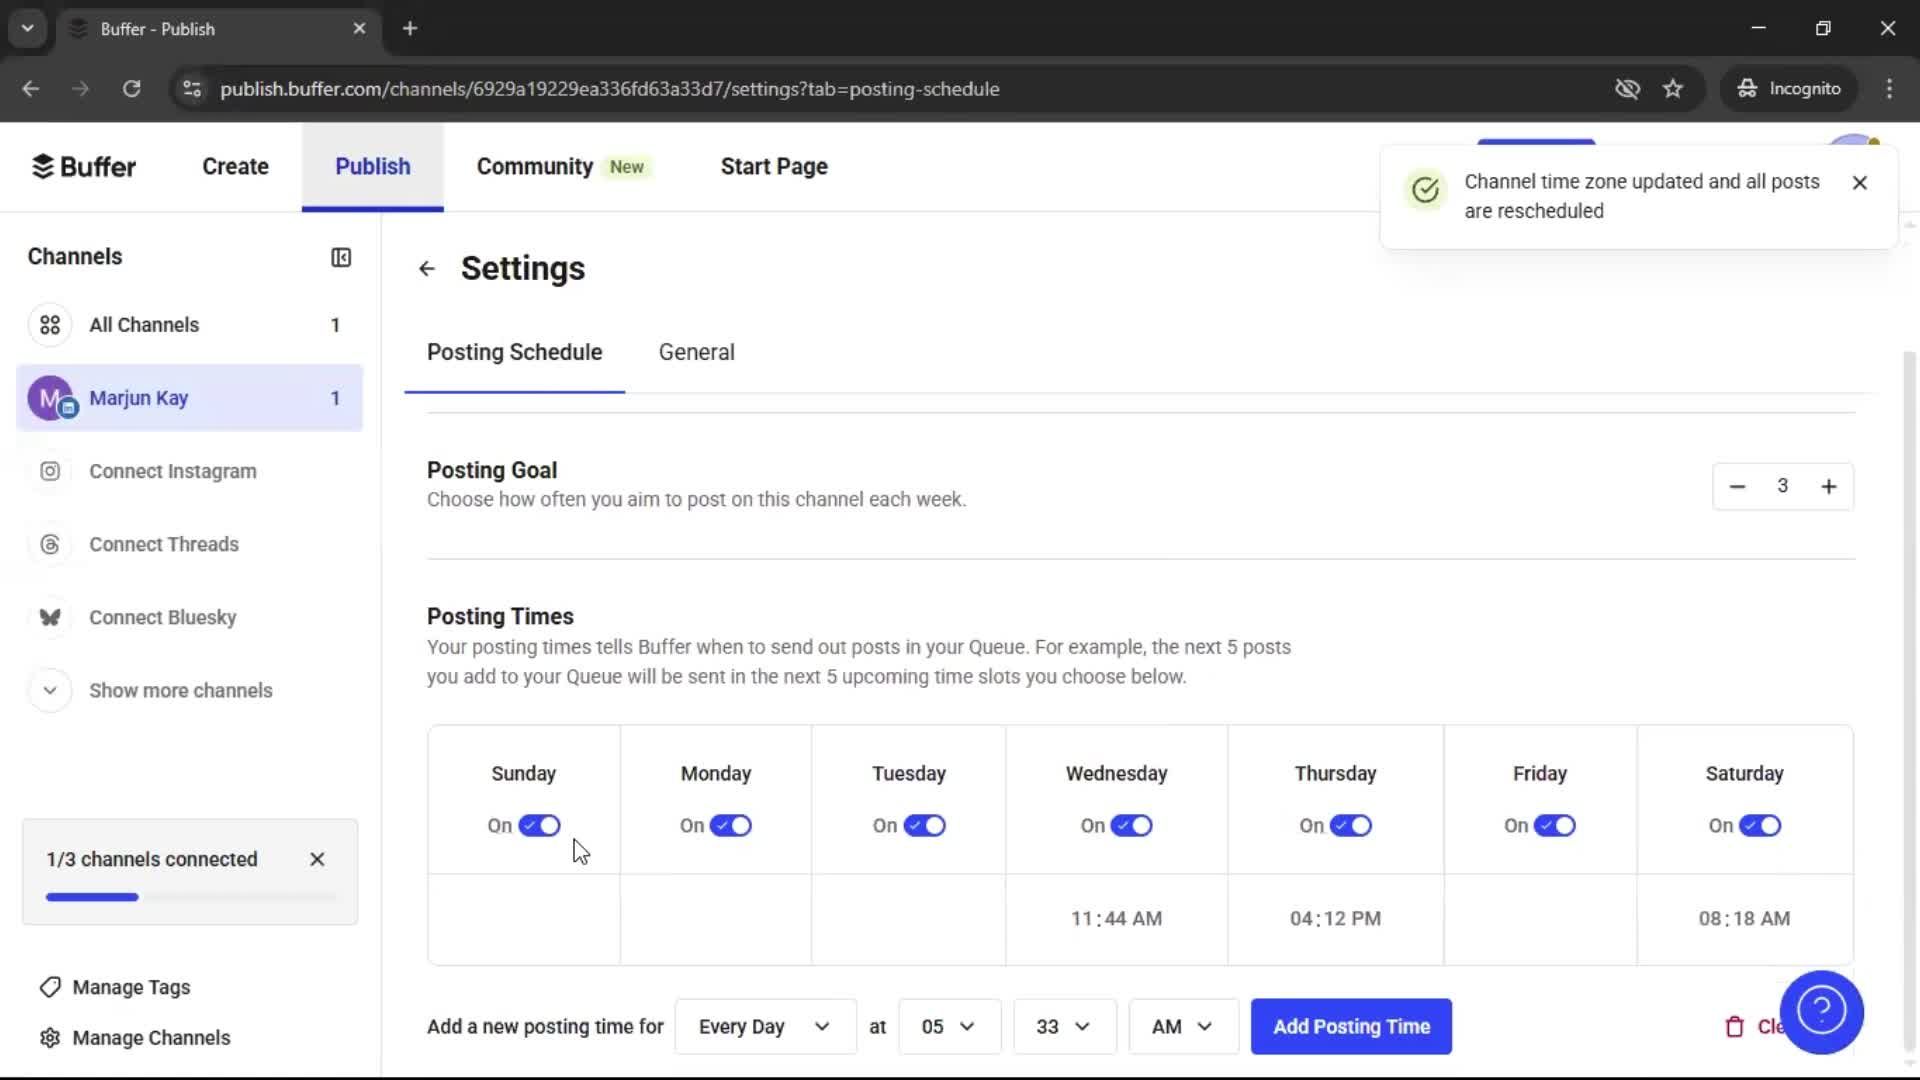Screen dimensions: 1920x1080
Task: Collapse the Channels sidebar panel
Action: (x=340, y=257)
